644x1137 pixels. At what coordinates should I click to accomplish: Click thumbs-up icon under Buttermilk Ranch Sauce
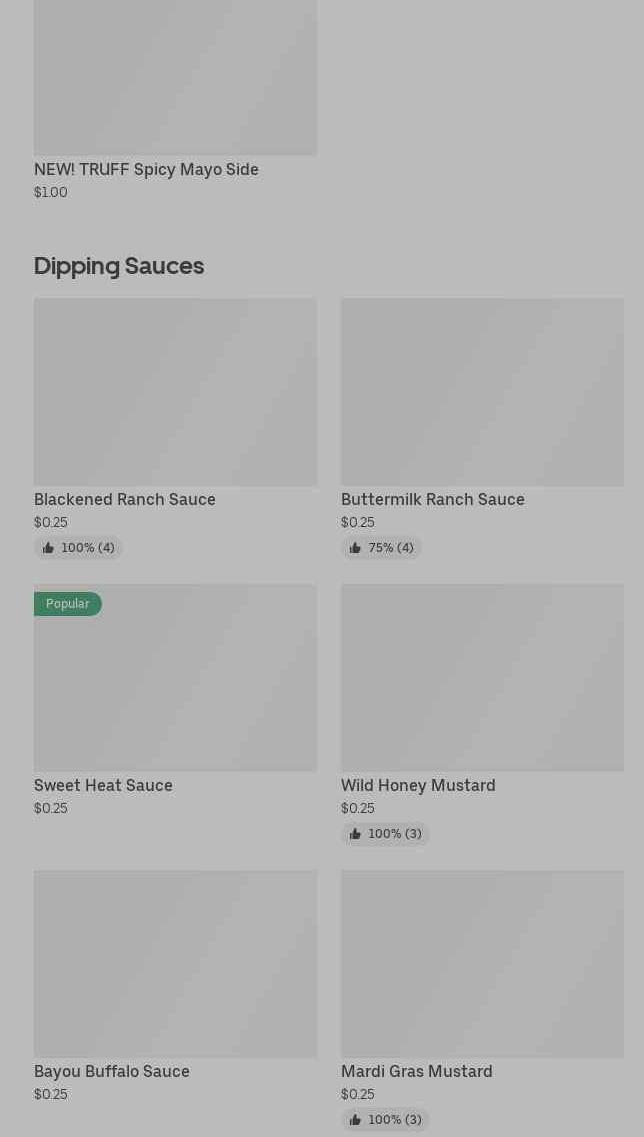[x=355, y=548]
